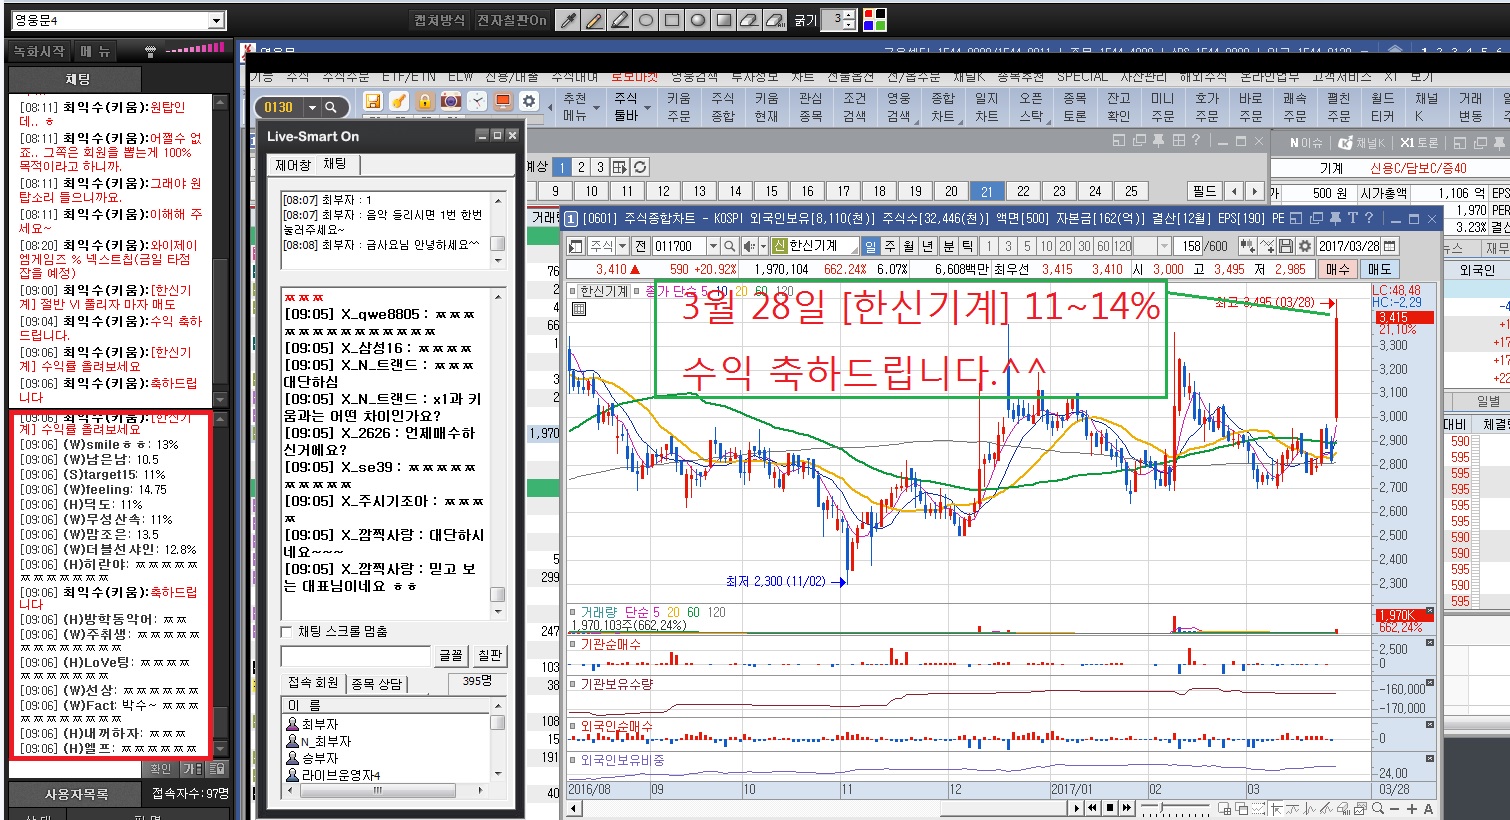Select the filled circle shape tool
Viewport: 1510px width, 820px height.
pyautogui.click(x=698, y=20)
